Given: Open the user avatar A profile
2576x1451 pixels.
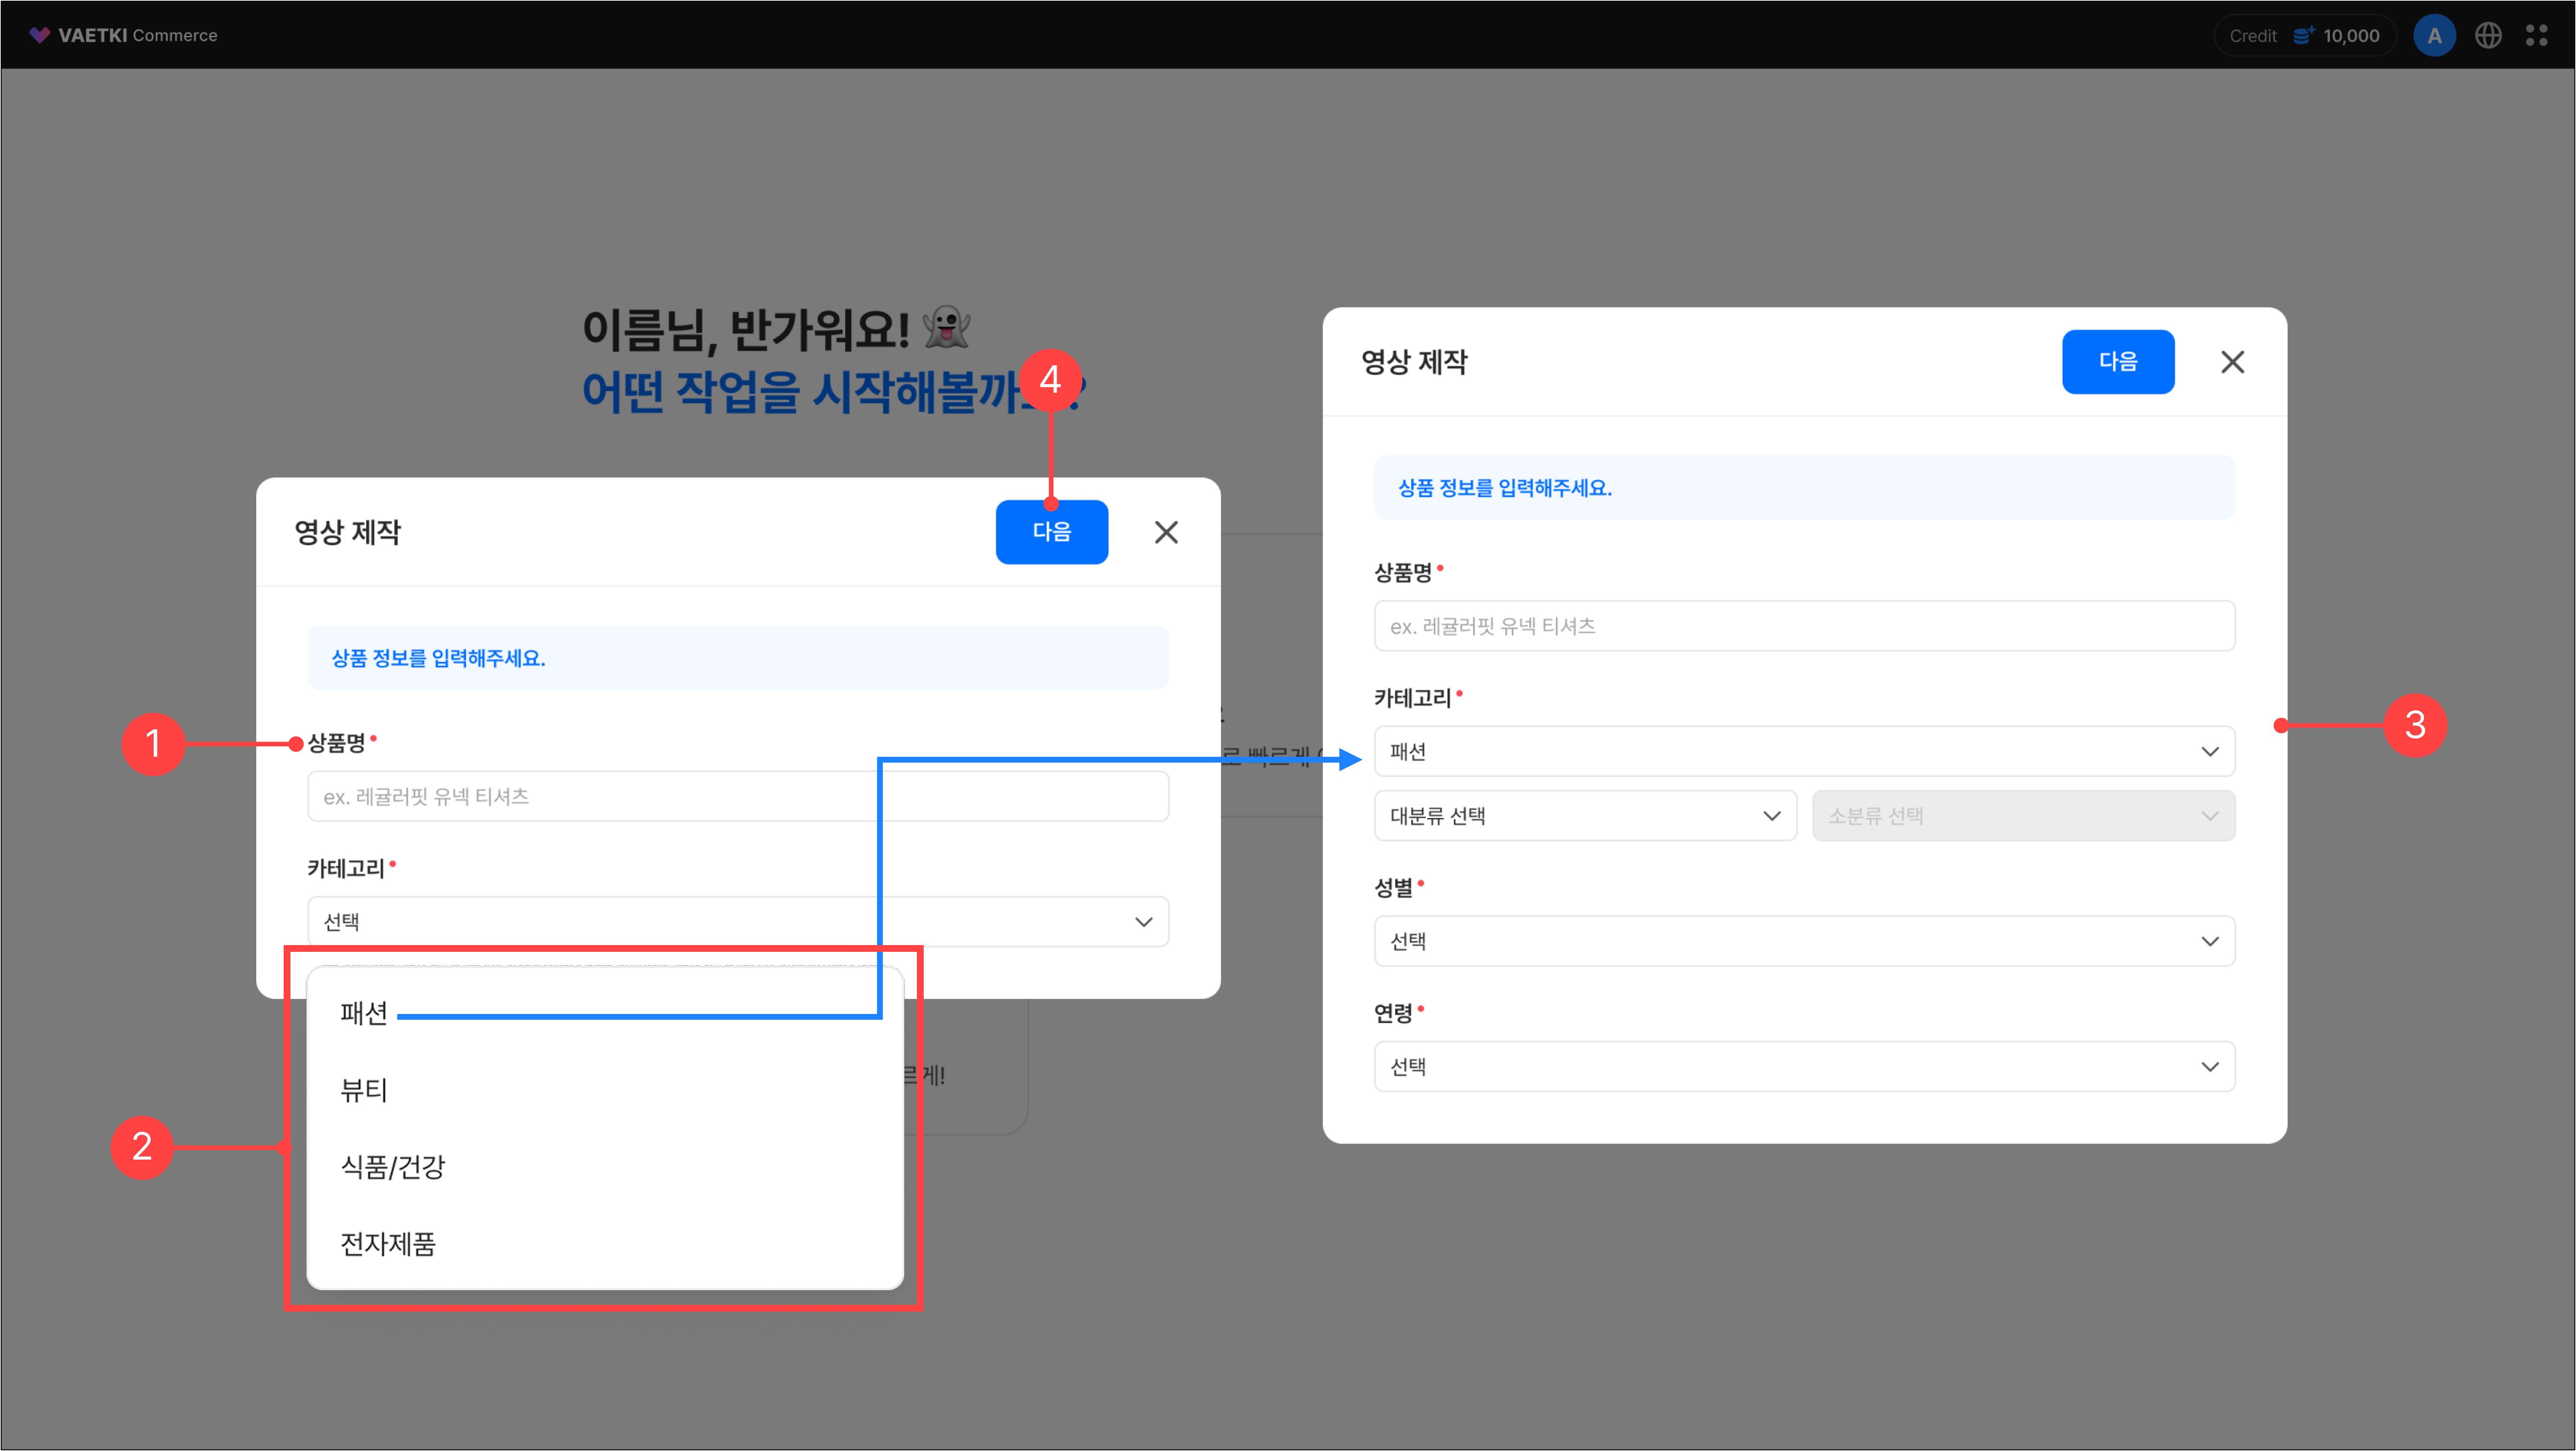Looking at the screenshot, I should click(x=2434, y=36).
